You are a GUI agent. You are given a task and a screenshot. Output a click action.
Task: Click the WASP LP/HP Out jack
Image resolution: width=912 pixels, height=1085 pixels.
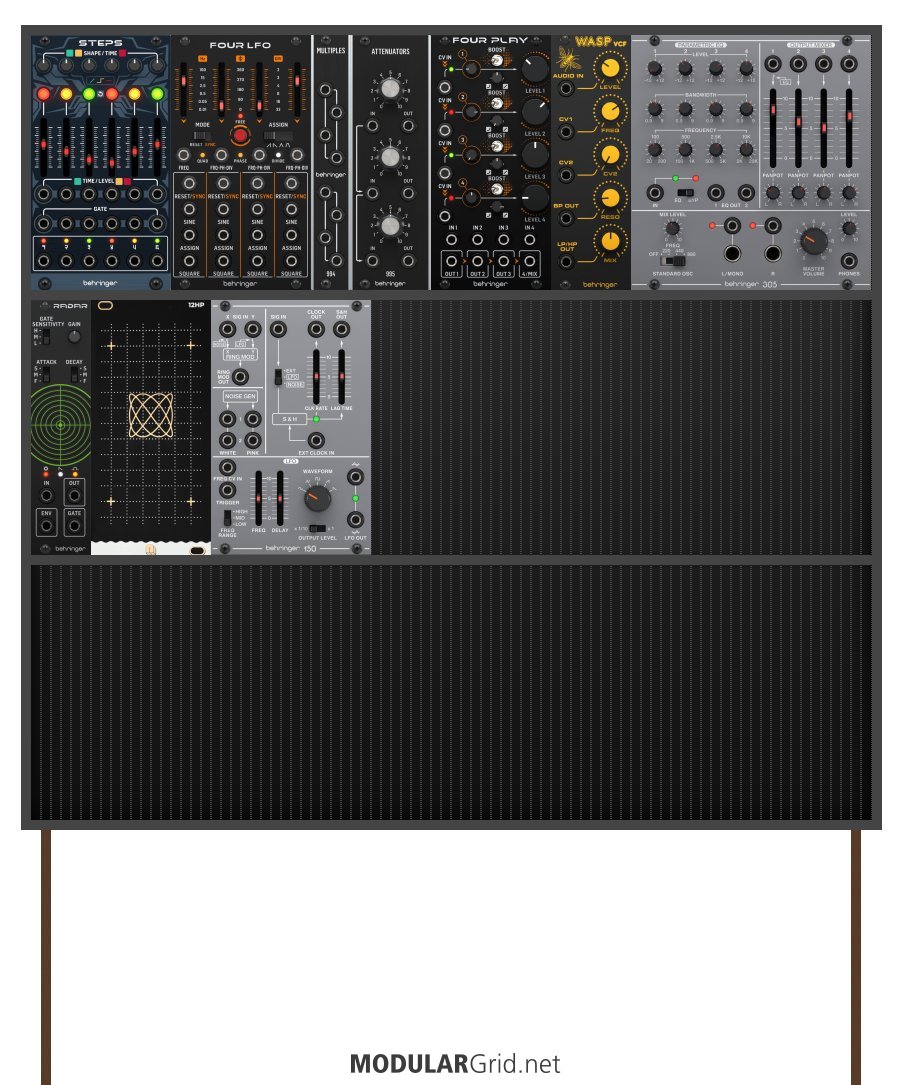567,262
